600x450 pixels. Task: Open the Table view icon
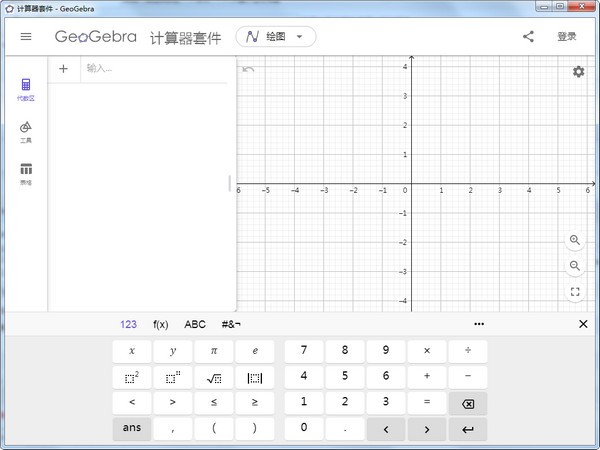(26, 174)
